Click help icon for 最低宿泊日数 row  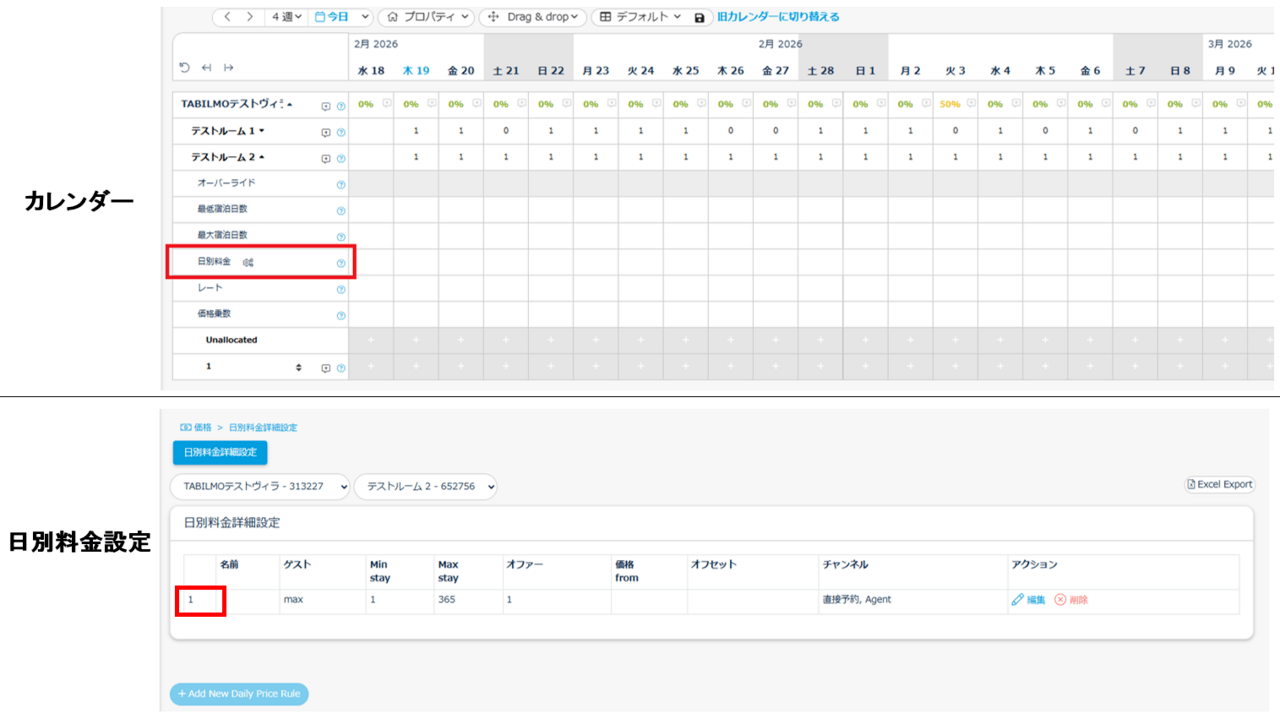(x=341, y=211)
